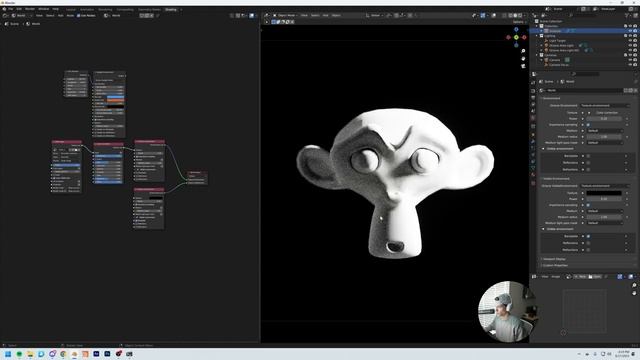Open the Edit menu
This screenshot has width=640, height=360.
pos(19,9)
